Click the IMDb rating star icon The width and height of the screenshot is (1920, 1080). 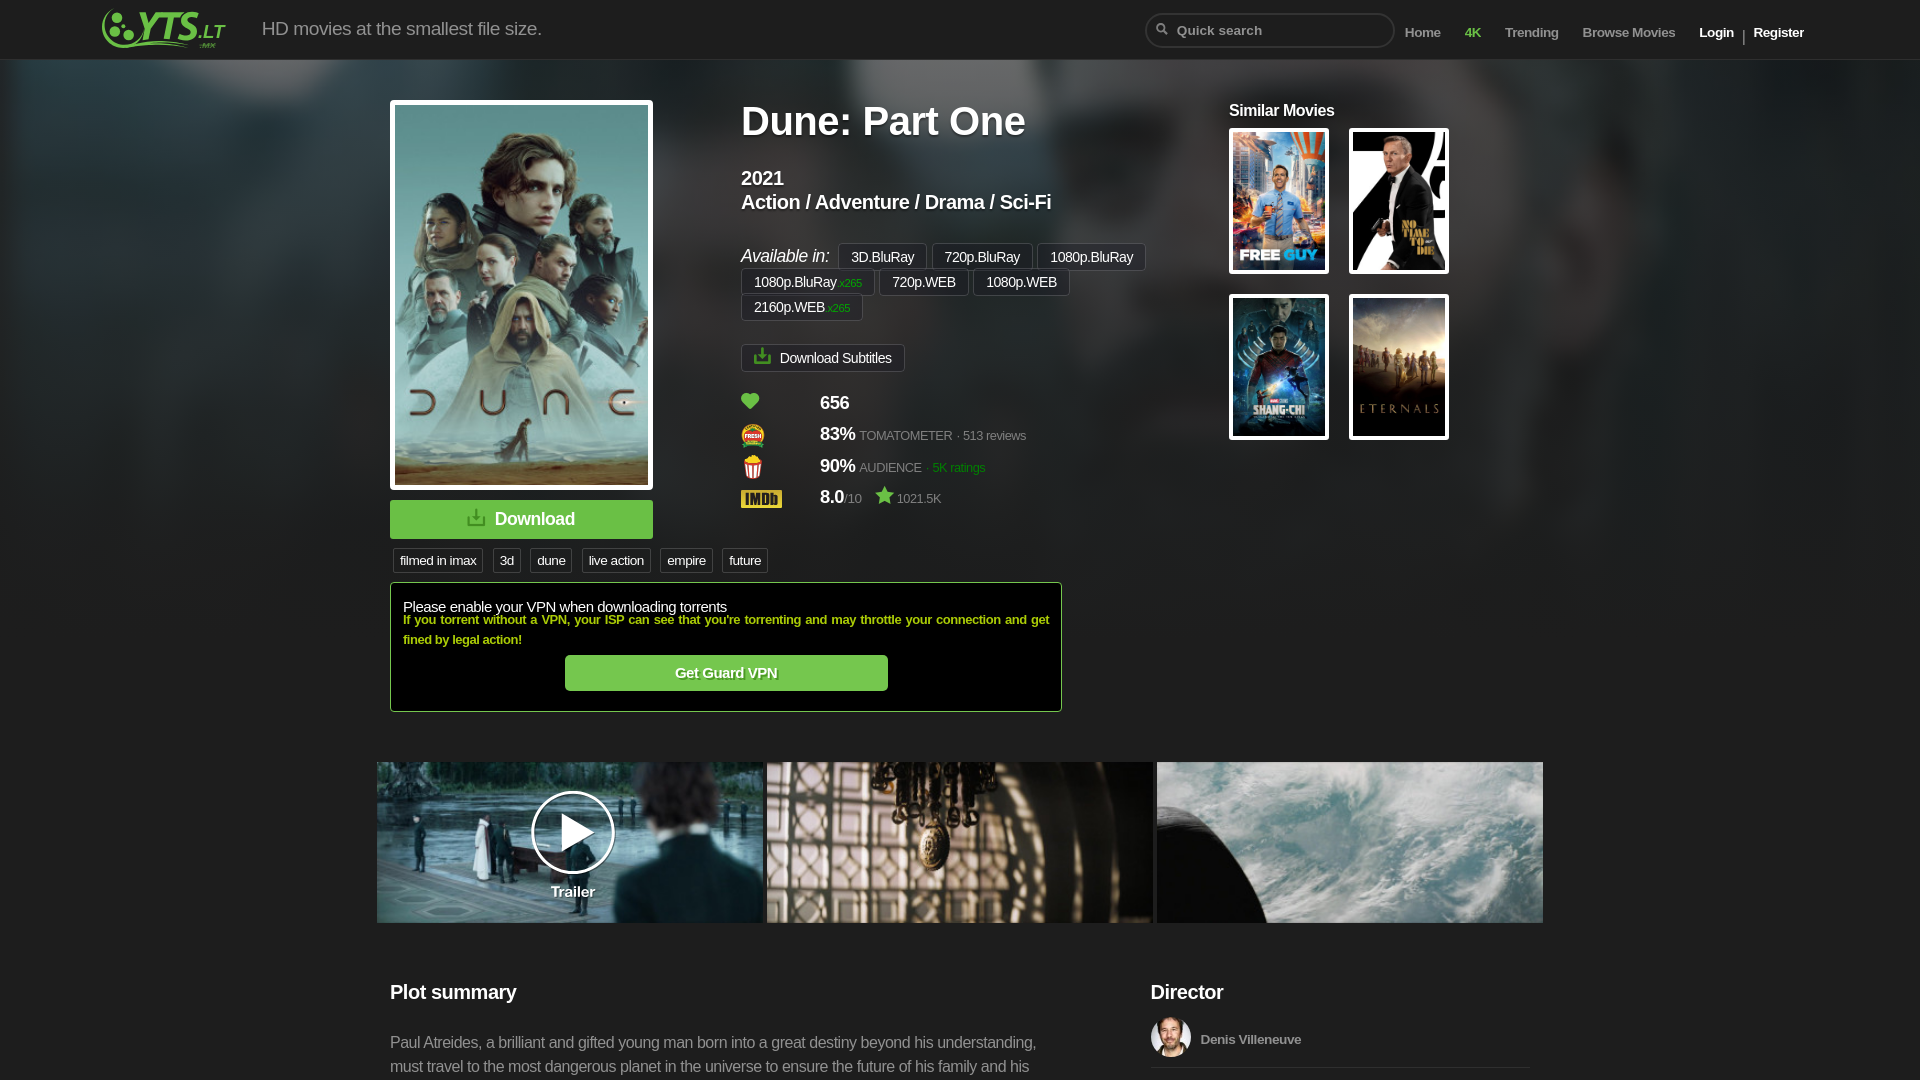click(885, 496)
